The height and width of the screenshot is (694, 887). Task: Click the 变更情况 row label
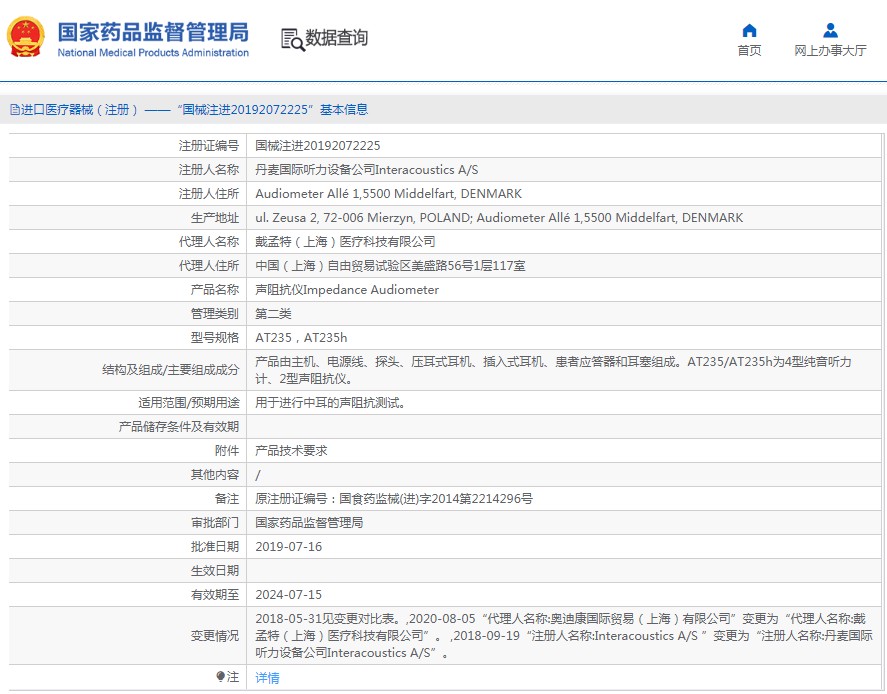(215, 636)
